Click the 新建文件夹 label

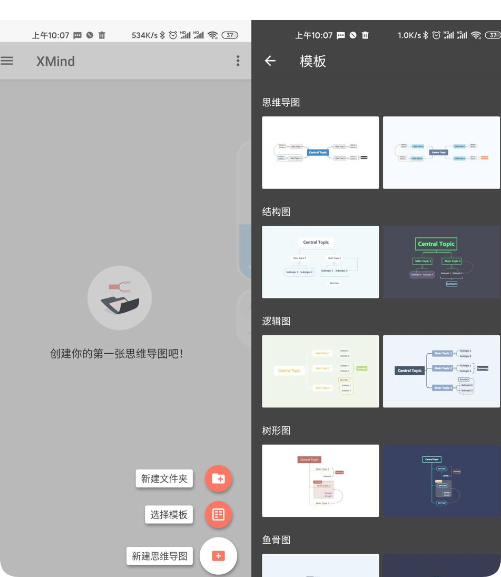pos(164,478)
